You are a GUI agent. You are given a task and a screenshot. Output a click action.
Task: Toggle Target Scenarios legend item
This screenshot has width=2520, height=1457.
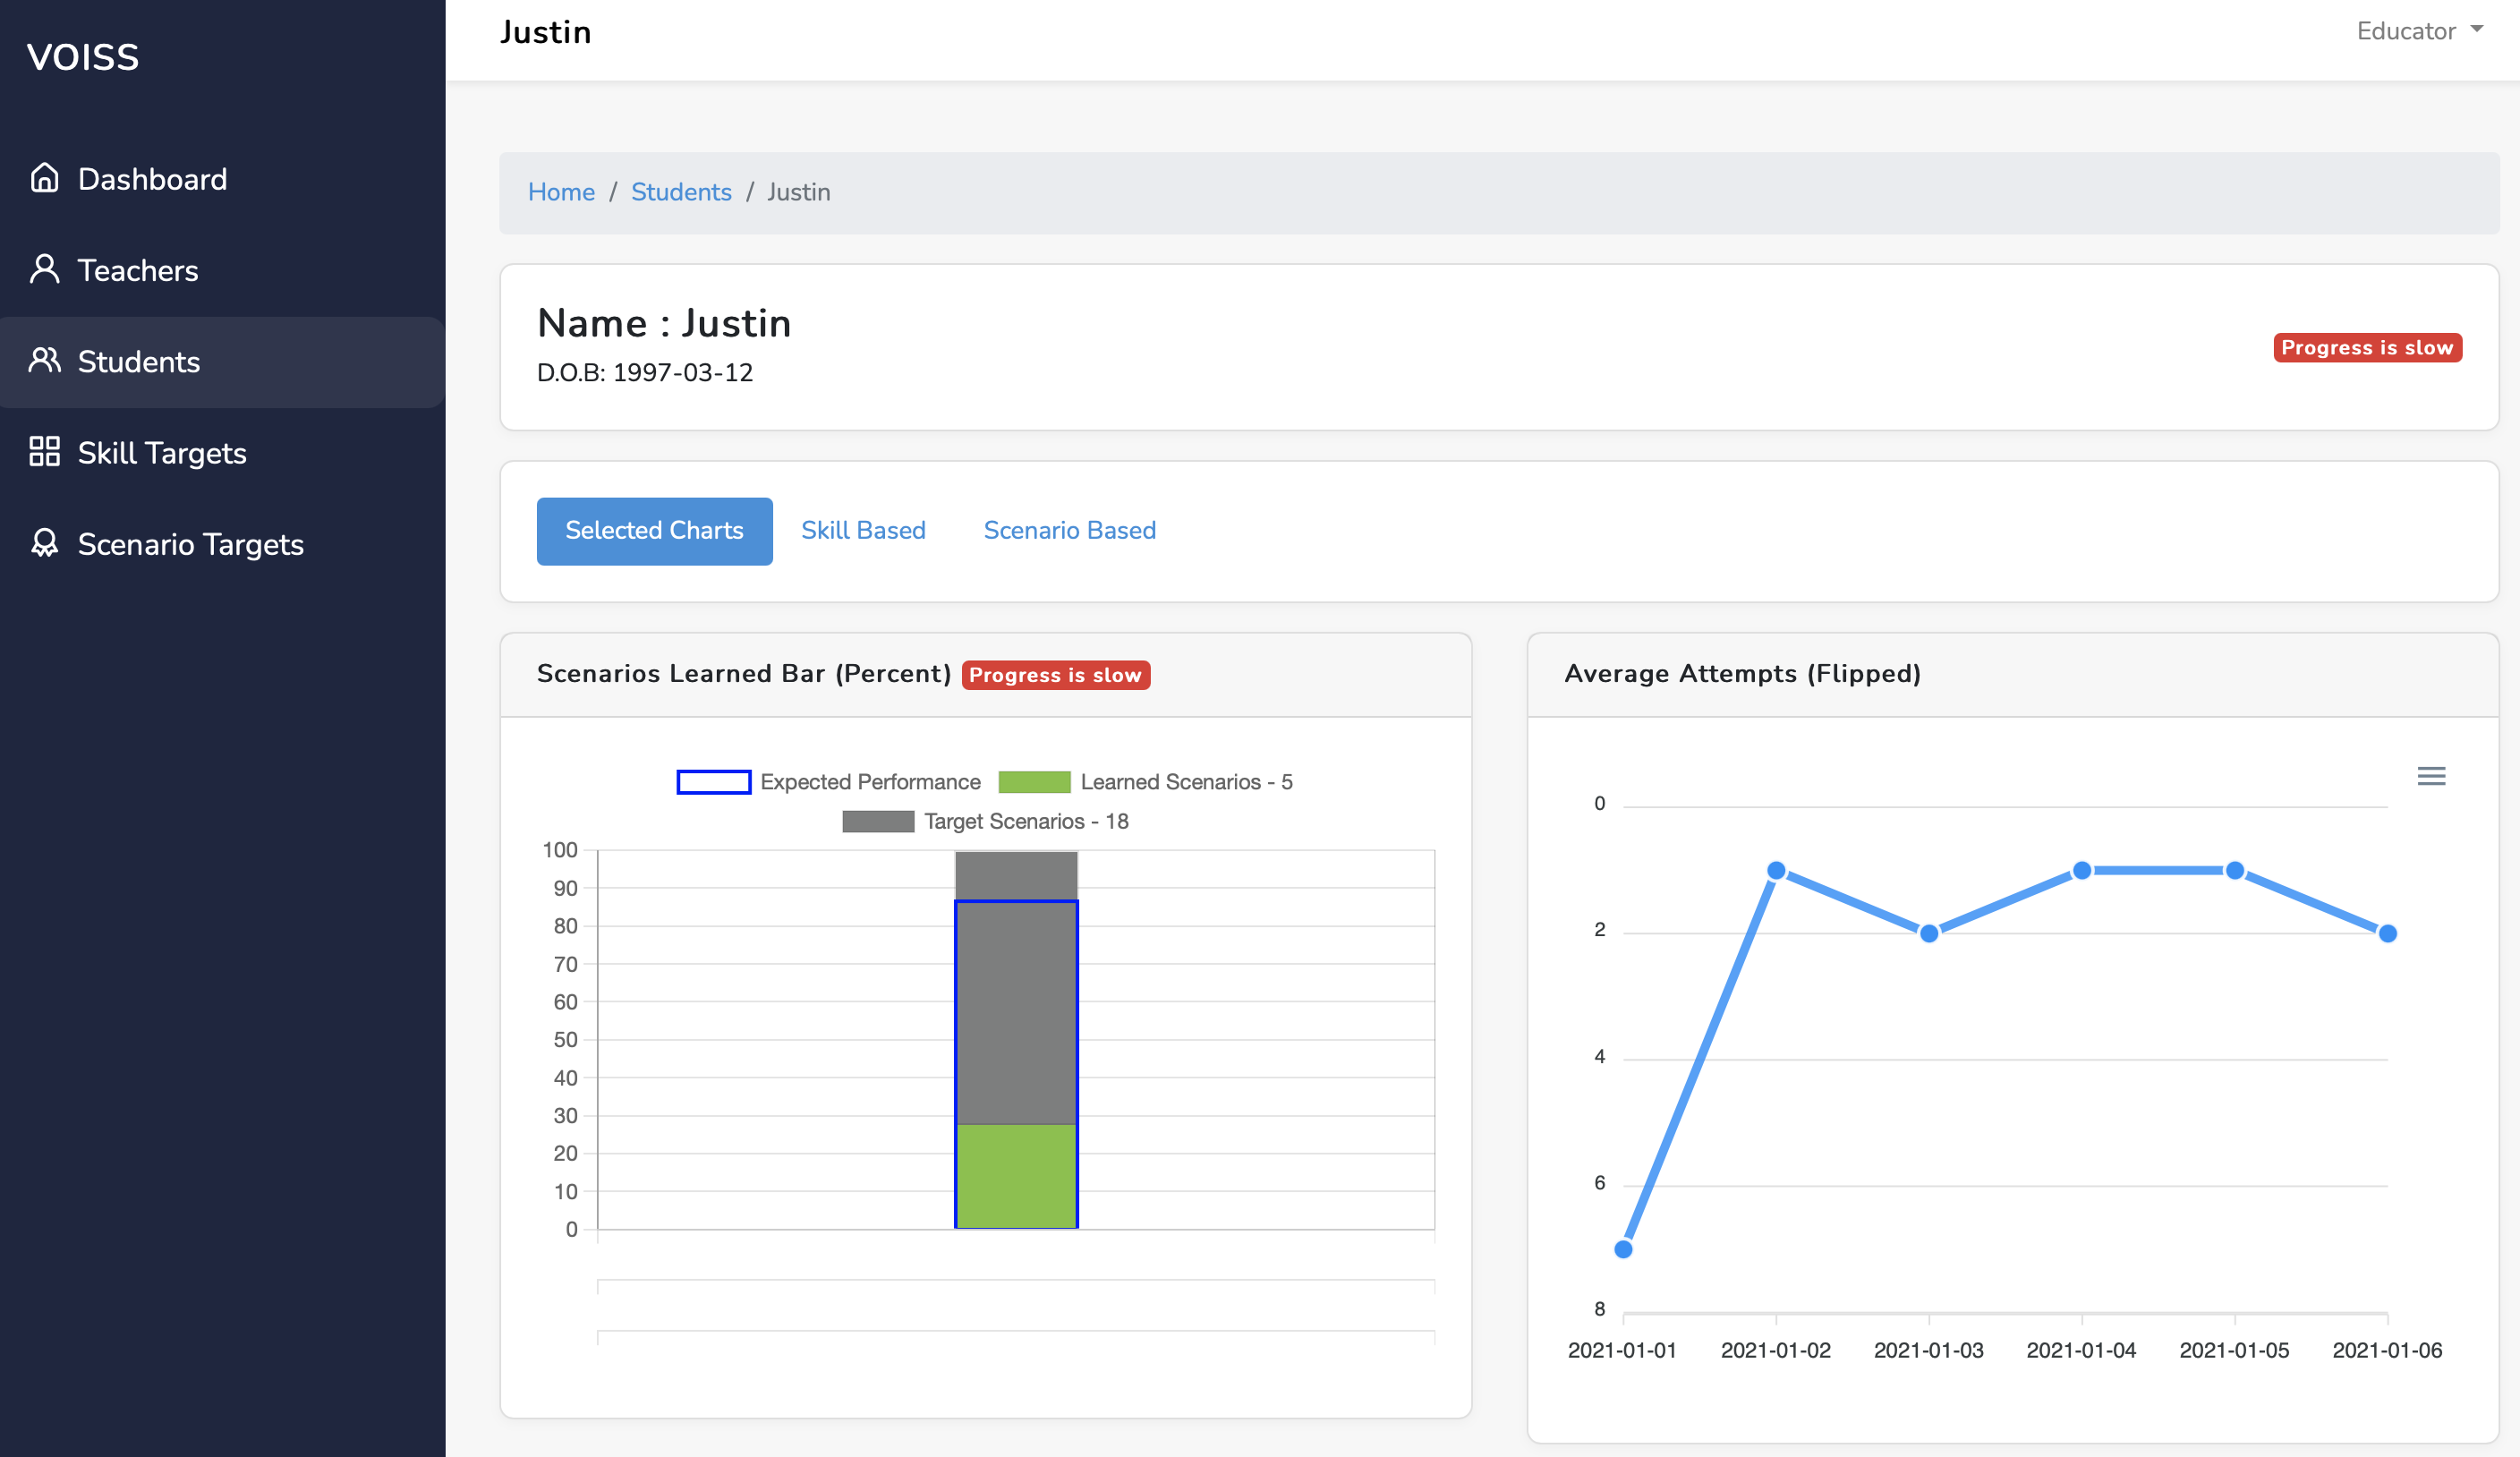(x=986, y=821)
